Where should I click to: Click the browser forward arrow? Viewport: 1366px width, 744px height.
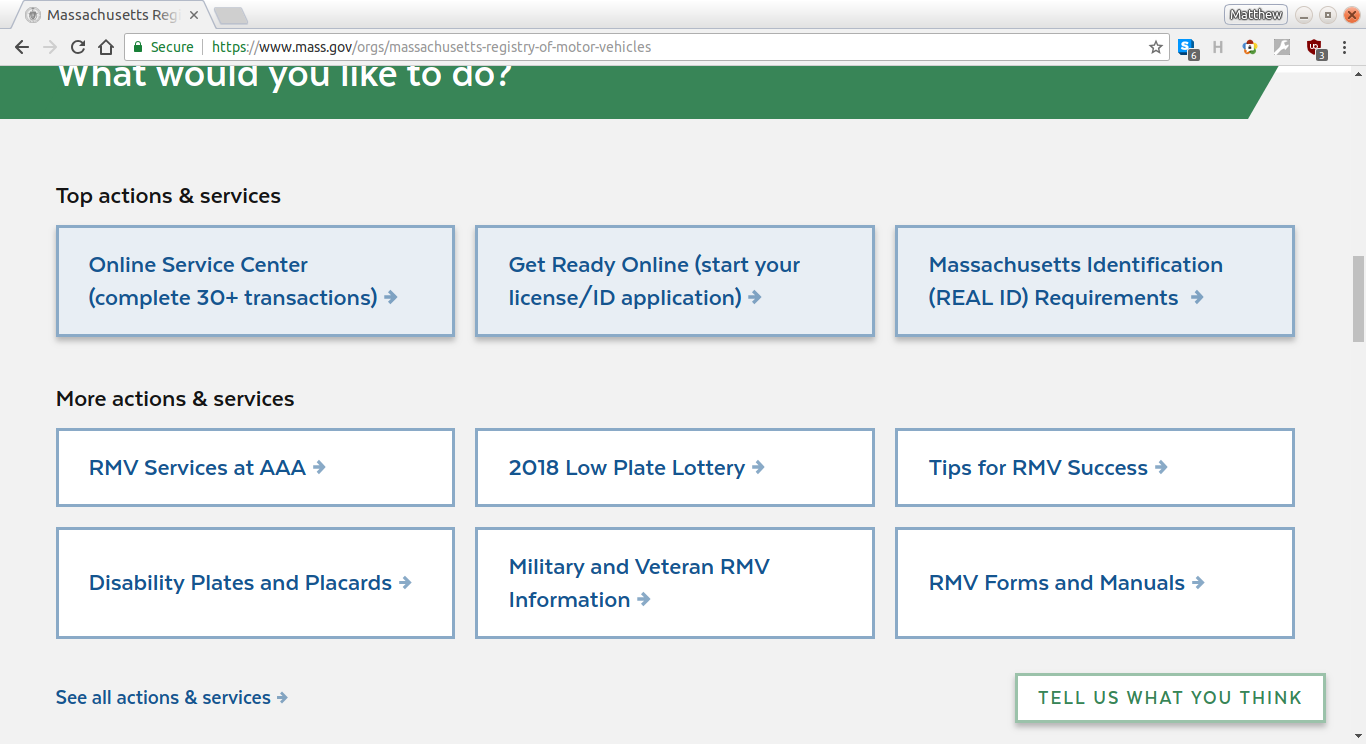(50, 47)
